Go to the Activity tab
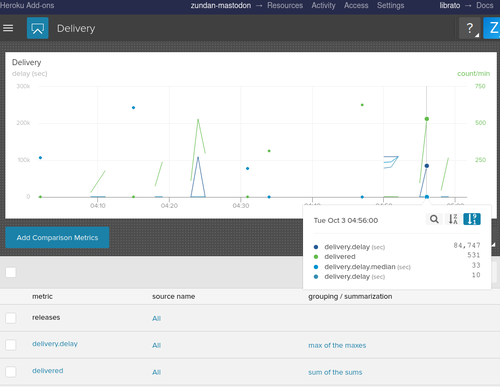This screenshot has height=387, width=500. coord(323,5)
